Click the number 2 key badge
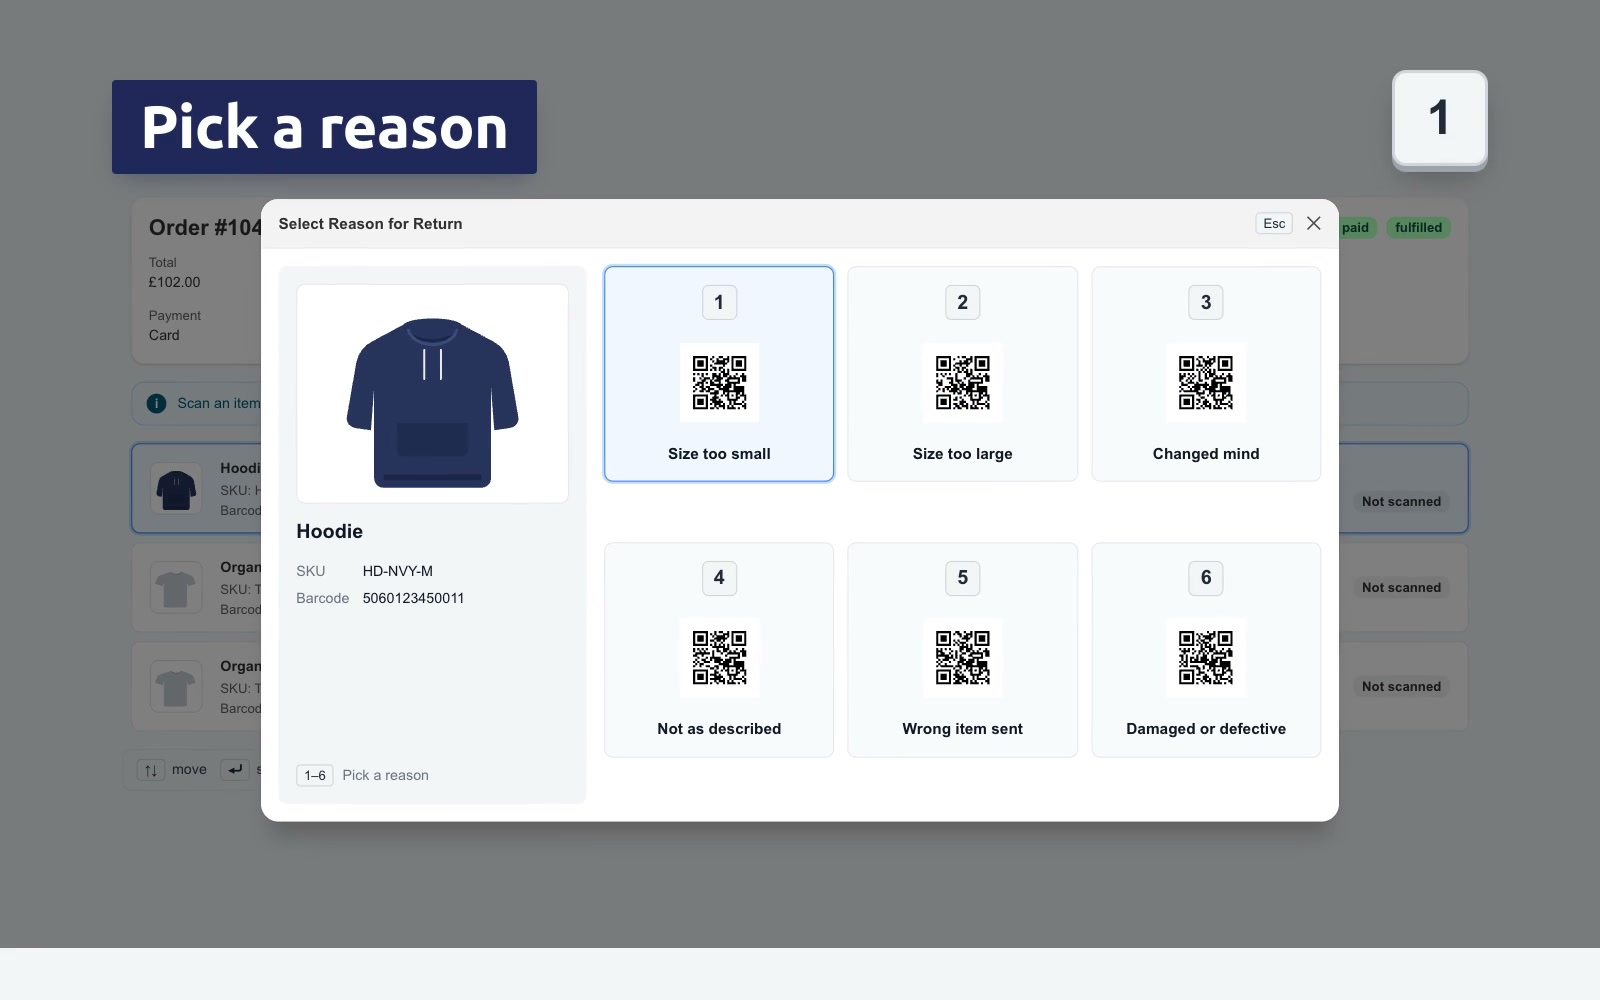 click(x=962, y=302)
